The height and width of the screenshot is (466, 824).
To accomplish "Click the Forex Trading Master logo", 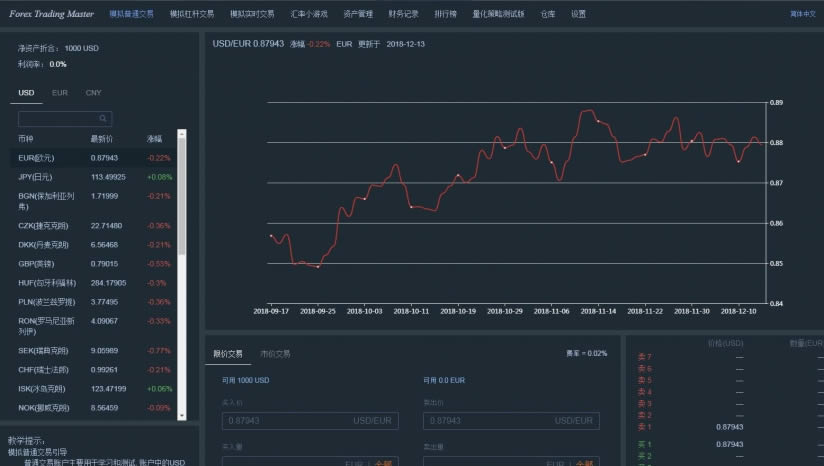I will [52, 14].
